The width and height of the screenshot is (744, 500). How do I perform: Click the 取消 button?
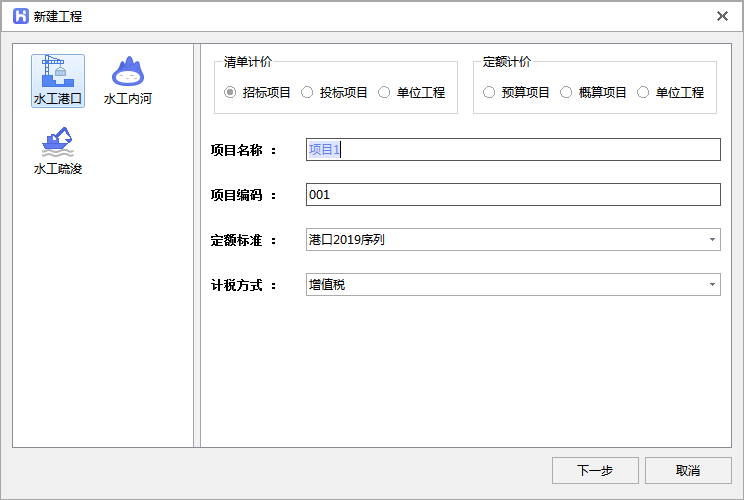tap(688, 471)
